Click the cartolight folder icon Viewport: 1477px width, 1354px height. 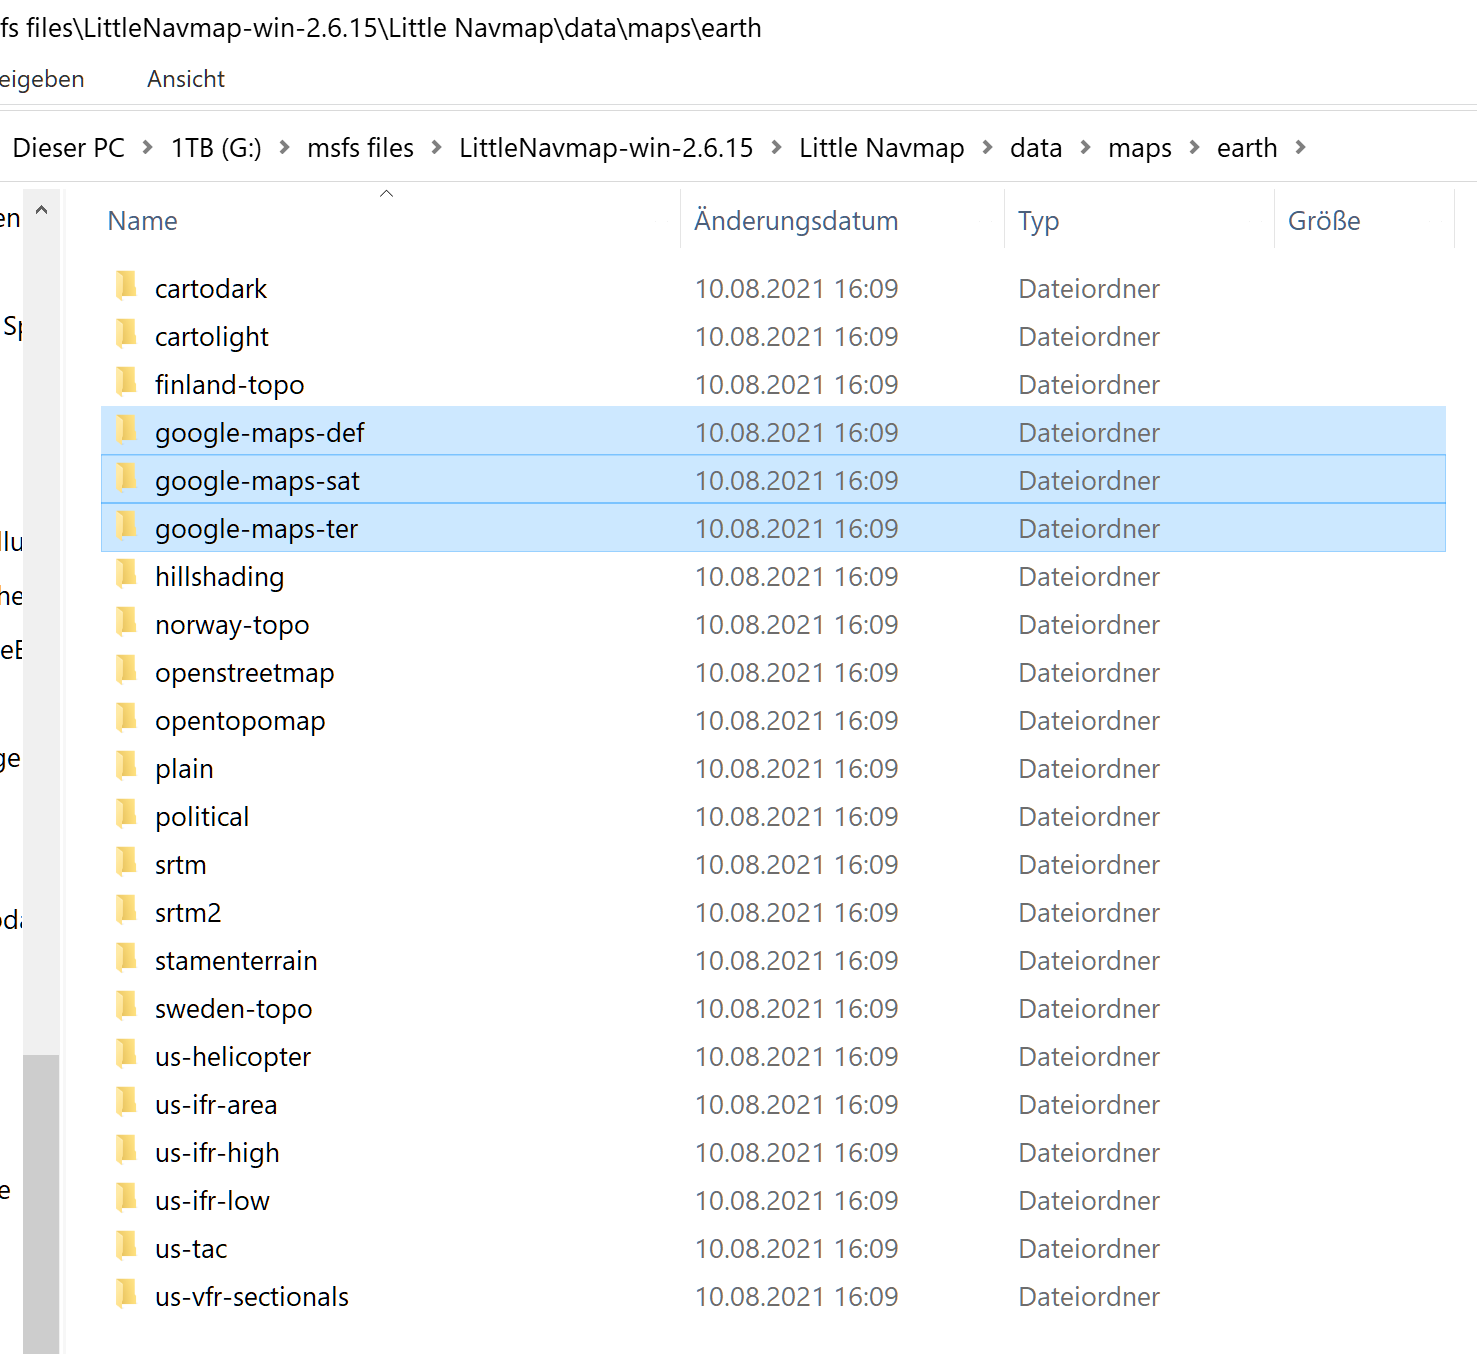tap(126, 334)
